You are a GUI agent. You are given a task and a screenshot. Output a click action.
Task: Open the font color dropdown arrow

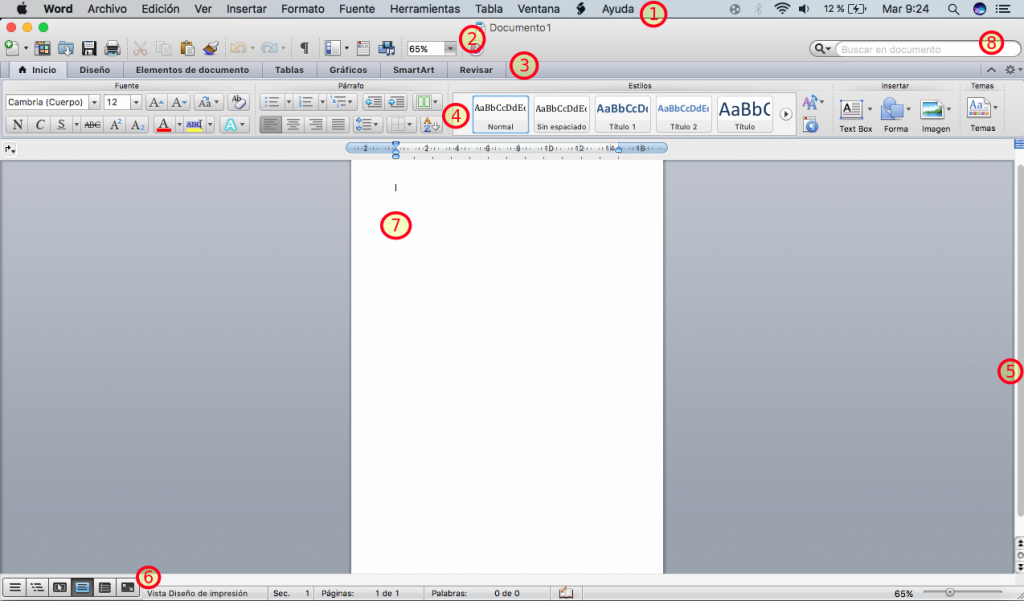178,123
